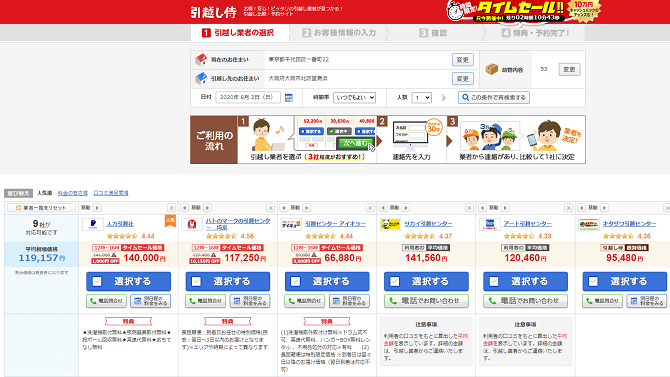View other dates pricing for ハトのマーク
670x377 pixels.
pyautogui.click(x=250, y=301)
